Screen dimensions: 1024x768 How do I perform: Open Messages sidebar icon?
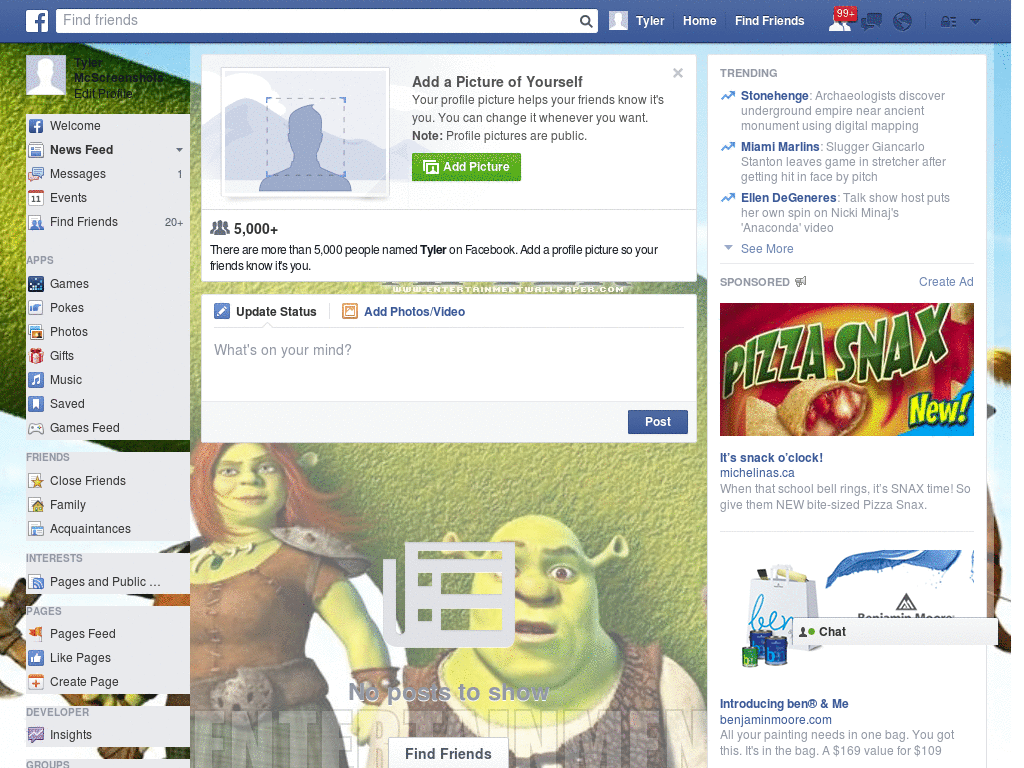pyautogui.click(x=36, y=174)
